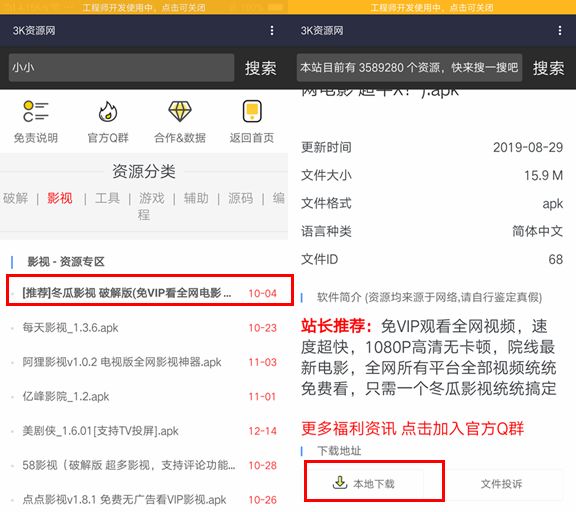Click right panel 搜索 button
Image resolution: width=576 pixels, height=512 pixels.
[548, 68]
